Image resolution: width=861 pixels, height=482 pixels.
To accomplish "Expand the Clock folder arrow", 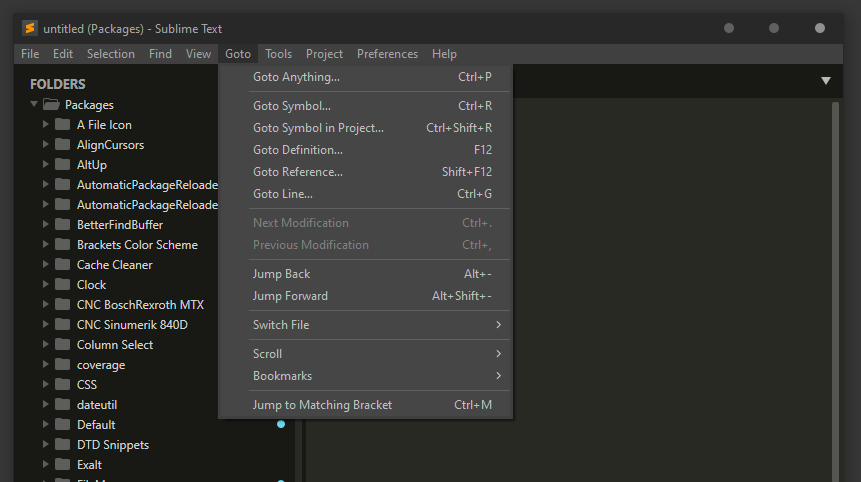I will [46, 284].
